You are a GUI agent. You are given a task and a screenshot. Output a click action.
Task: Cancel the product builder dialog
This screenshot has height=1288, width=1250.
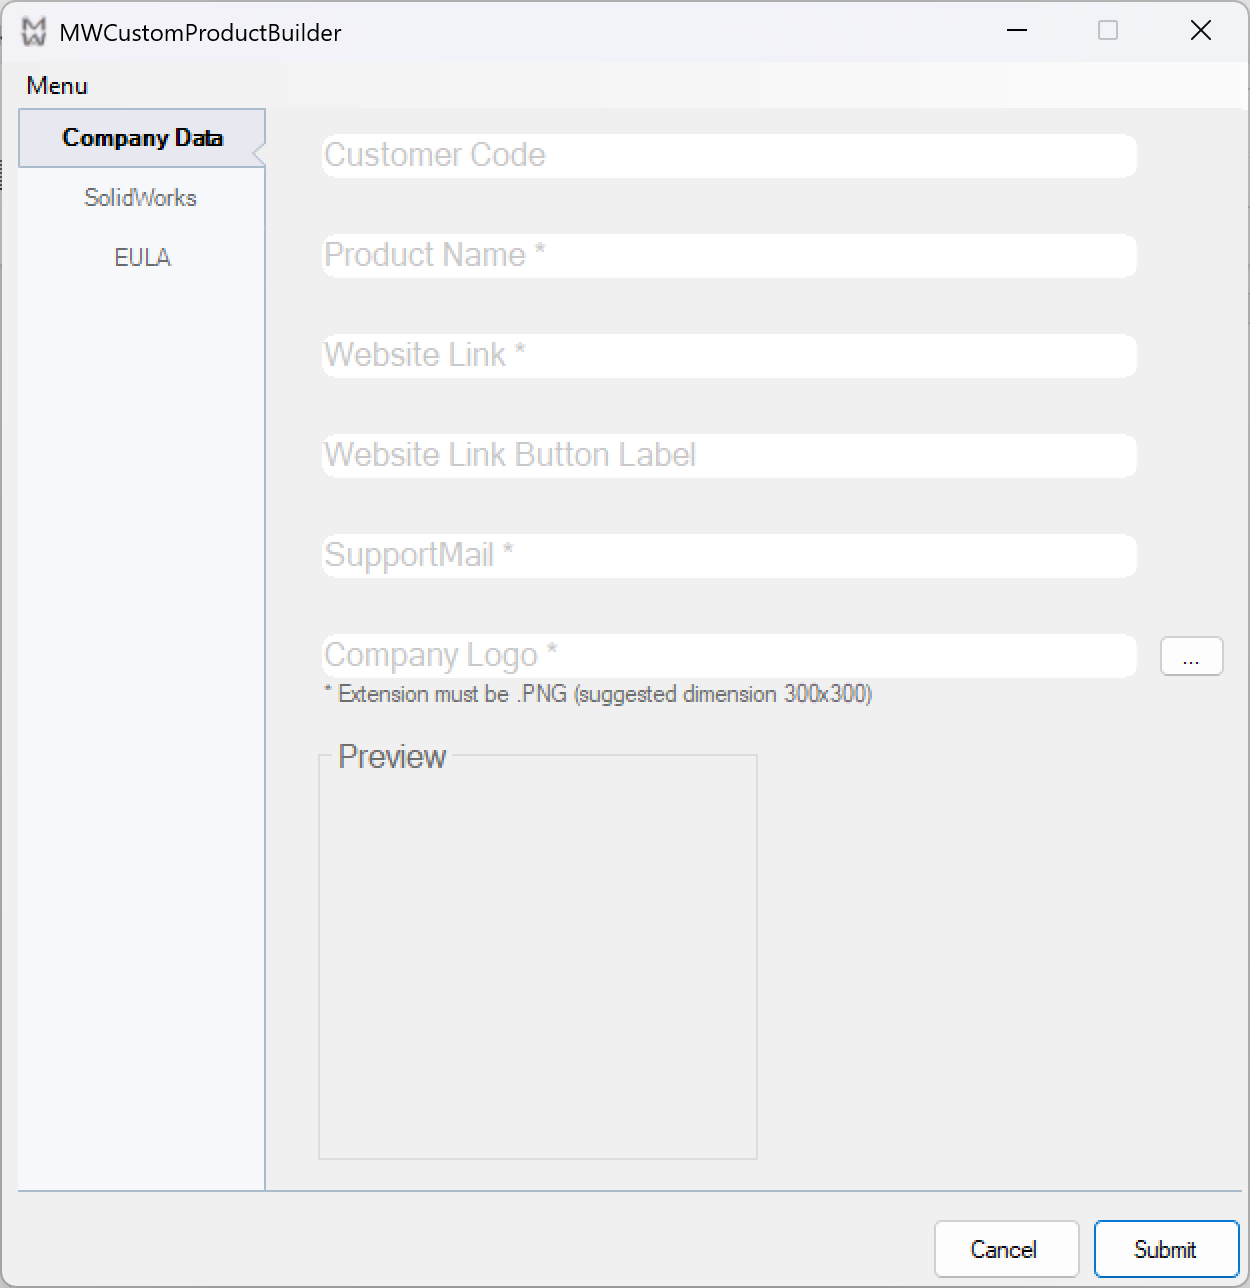click(x=1006, y=1249)
